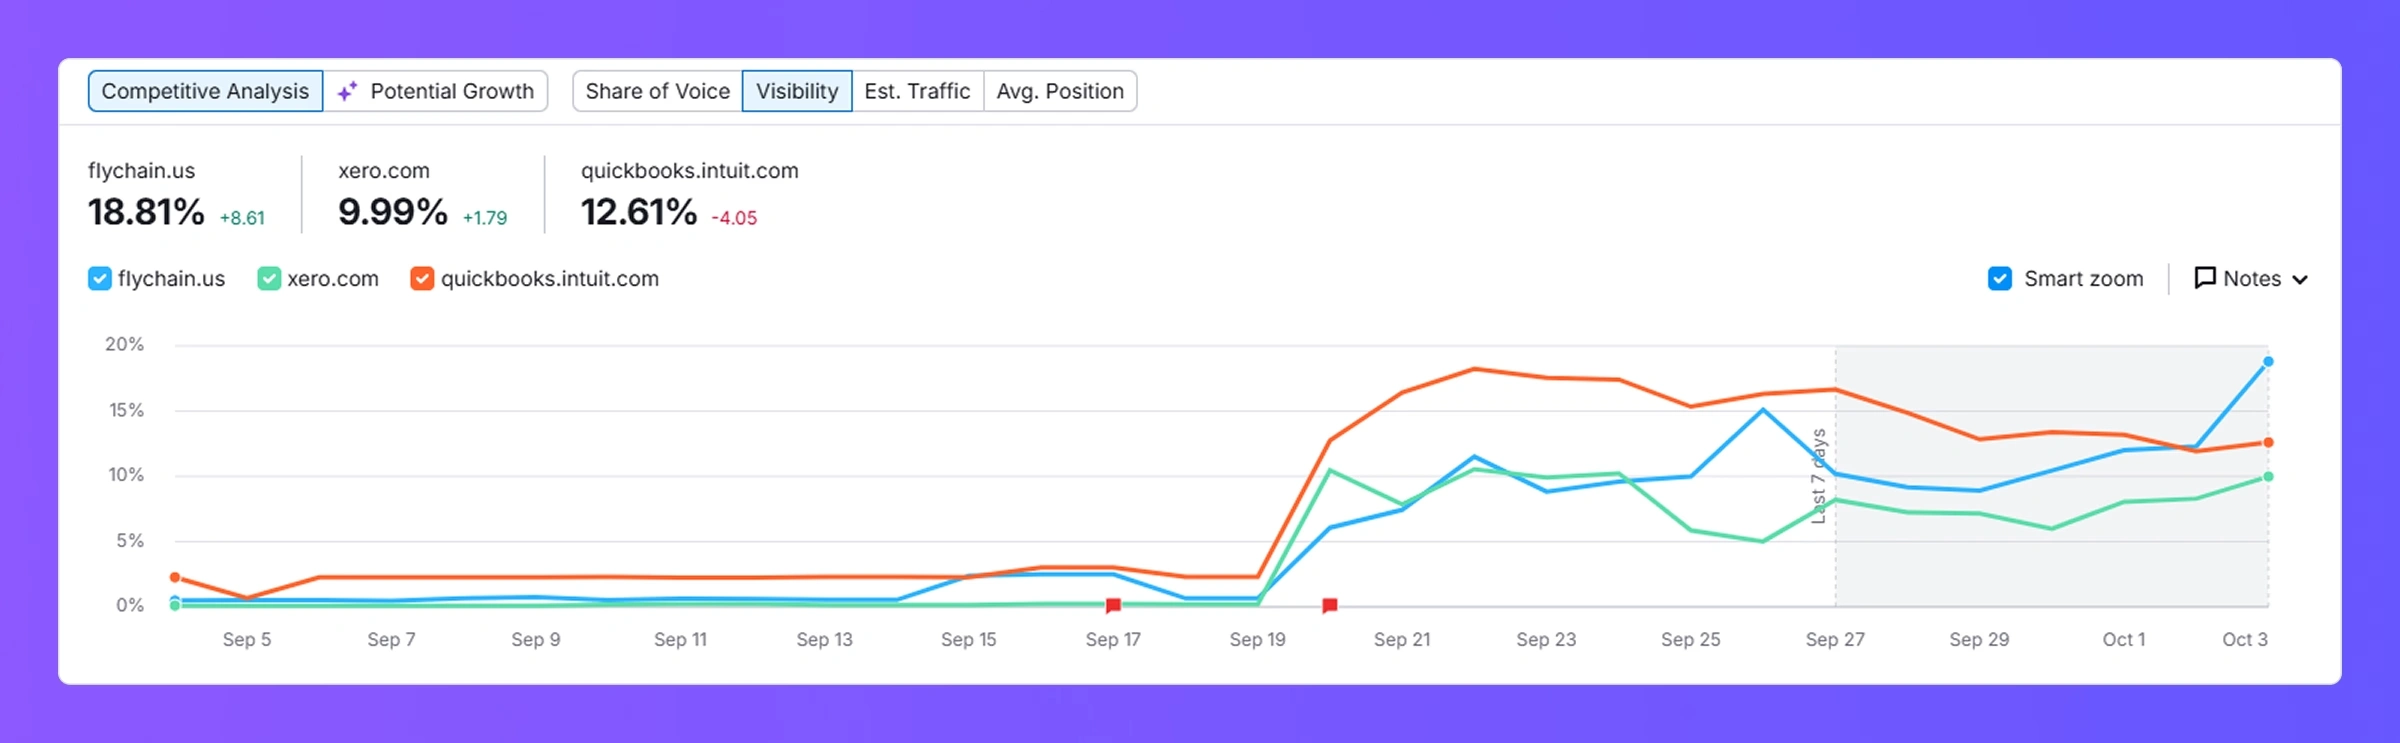Image resolution: width=2400 pixels, height=743 pixels.
Task: Click the quickbooks.intuit.com 12.61% summary
Action: (639, 212)
